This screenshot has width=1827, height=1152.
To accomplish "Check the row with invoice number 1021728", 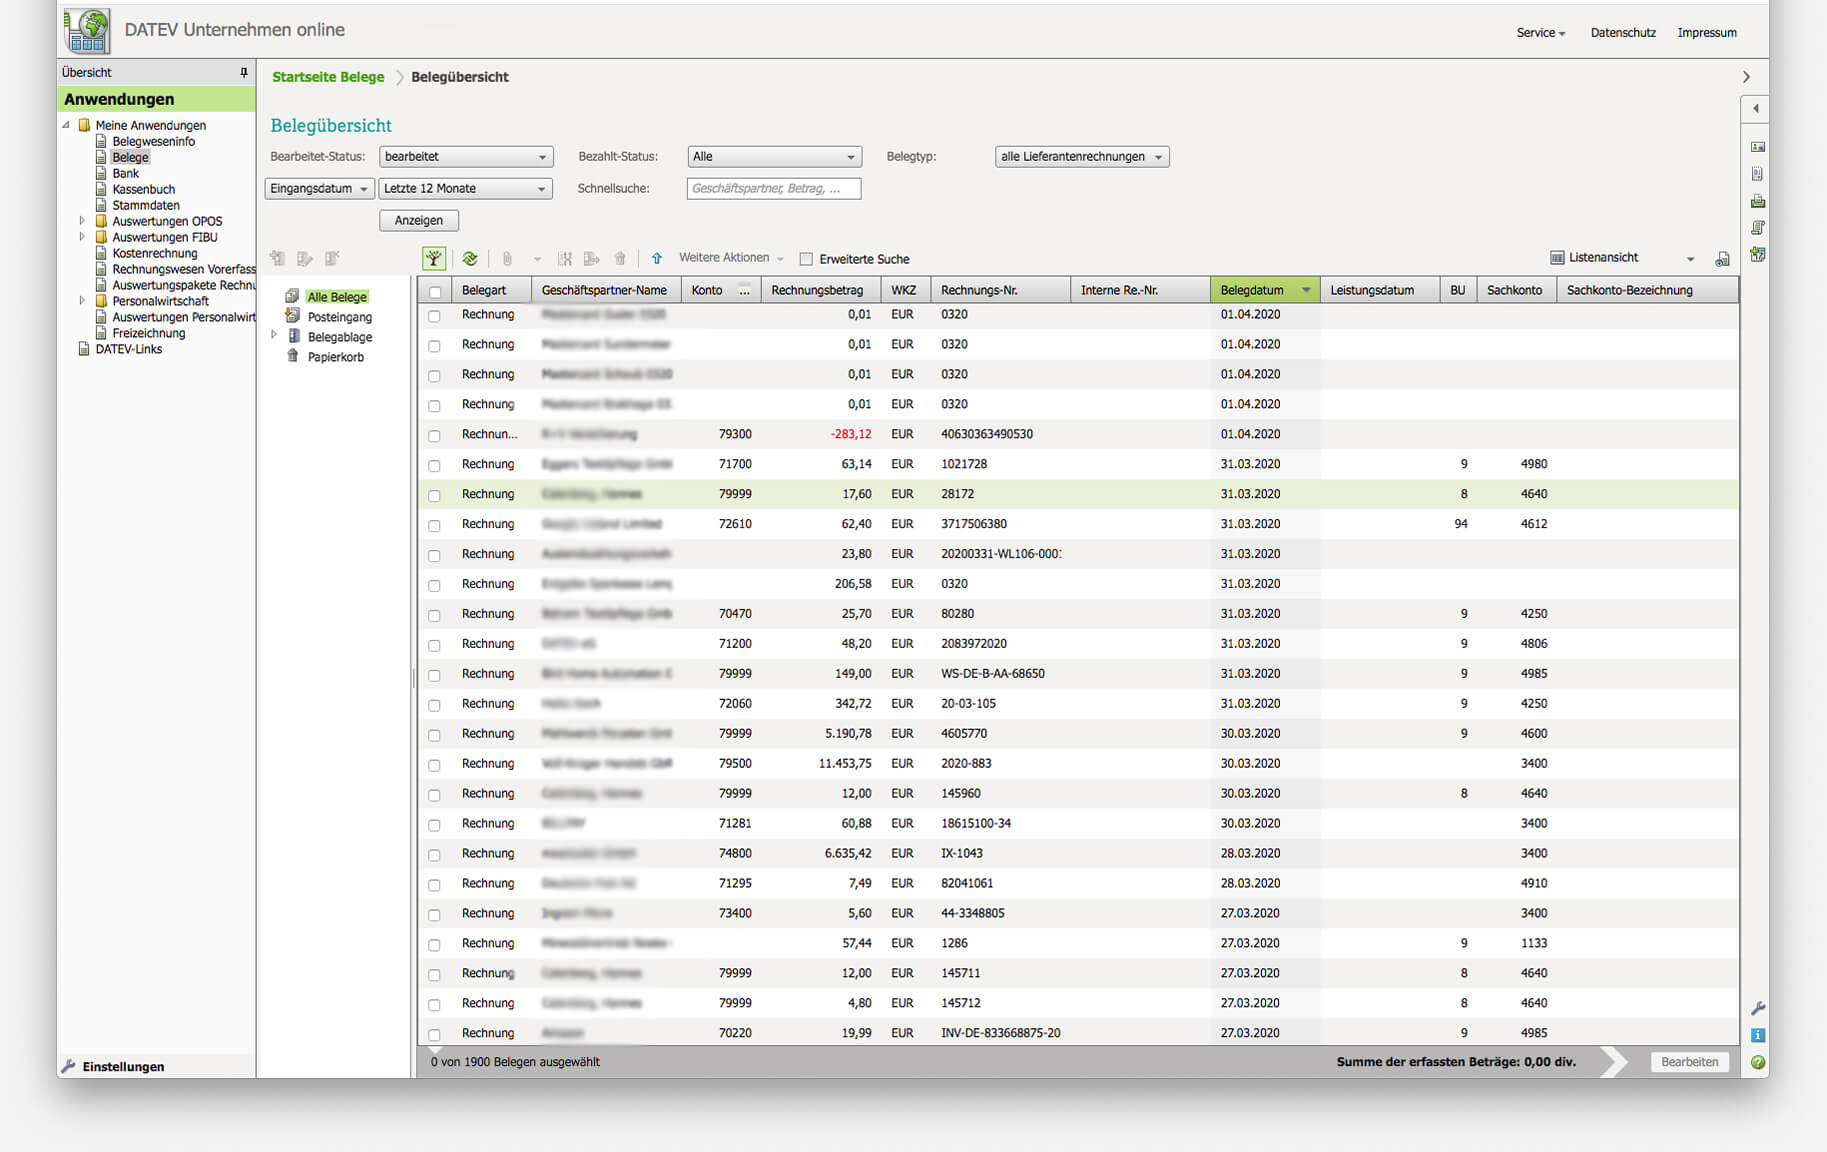I will click(435, 465).
